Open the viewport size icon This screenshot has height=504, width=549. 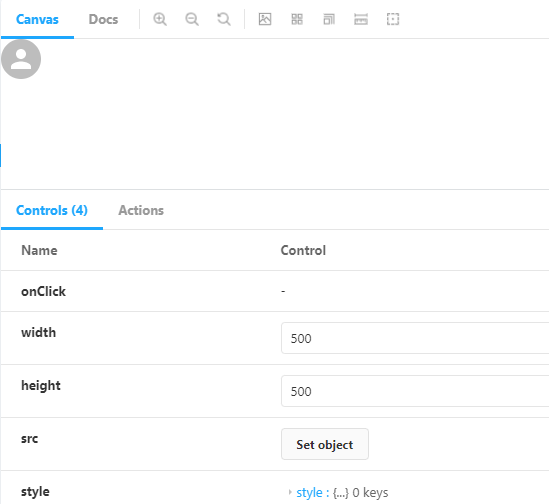point(329,19)
